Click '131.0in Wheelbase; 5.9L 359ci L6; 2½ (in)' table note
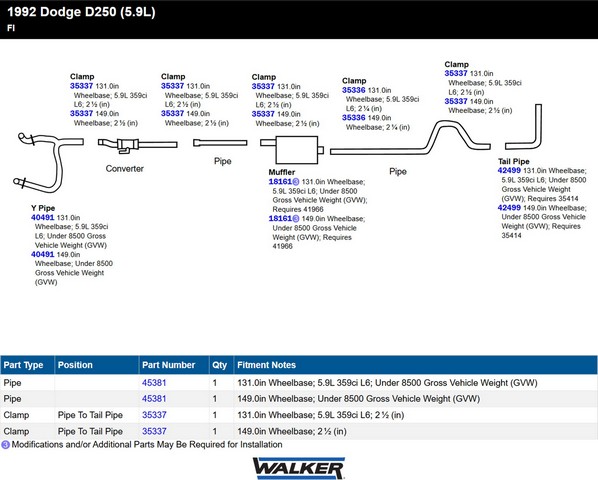The width and height of the screenshot is (598, 480). point(321,415)
